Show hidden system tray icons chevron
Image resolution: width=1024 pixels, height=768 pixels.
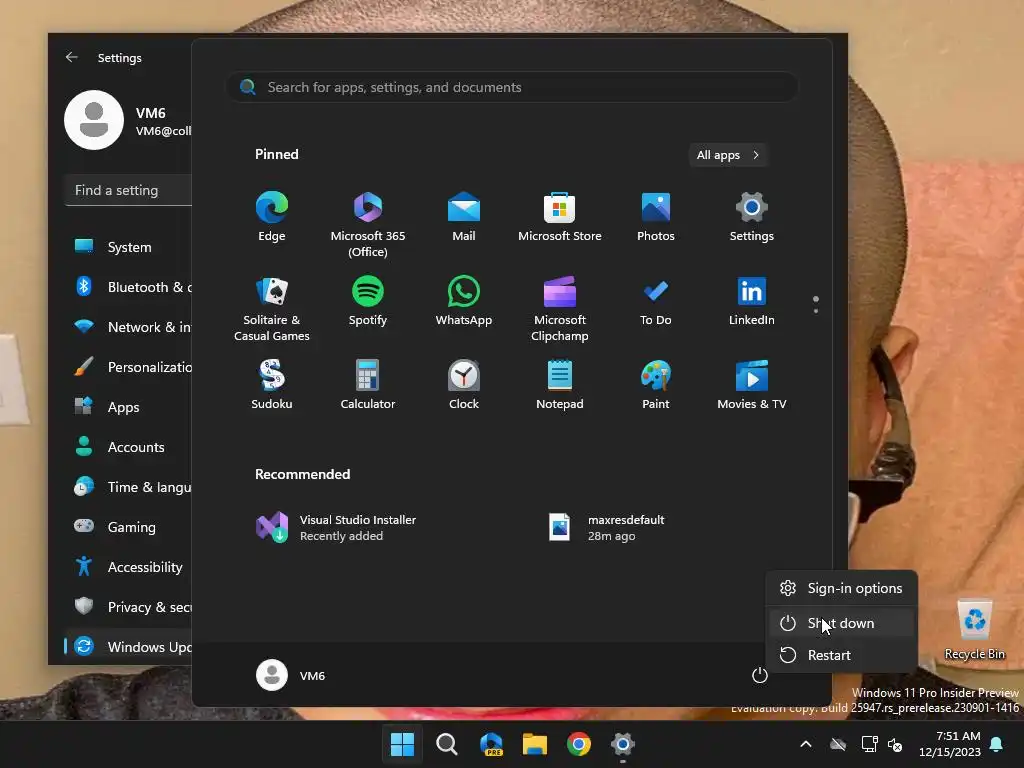[806, 744]
